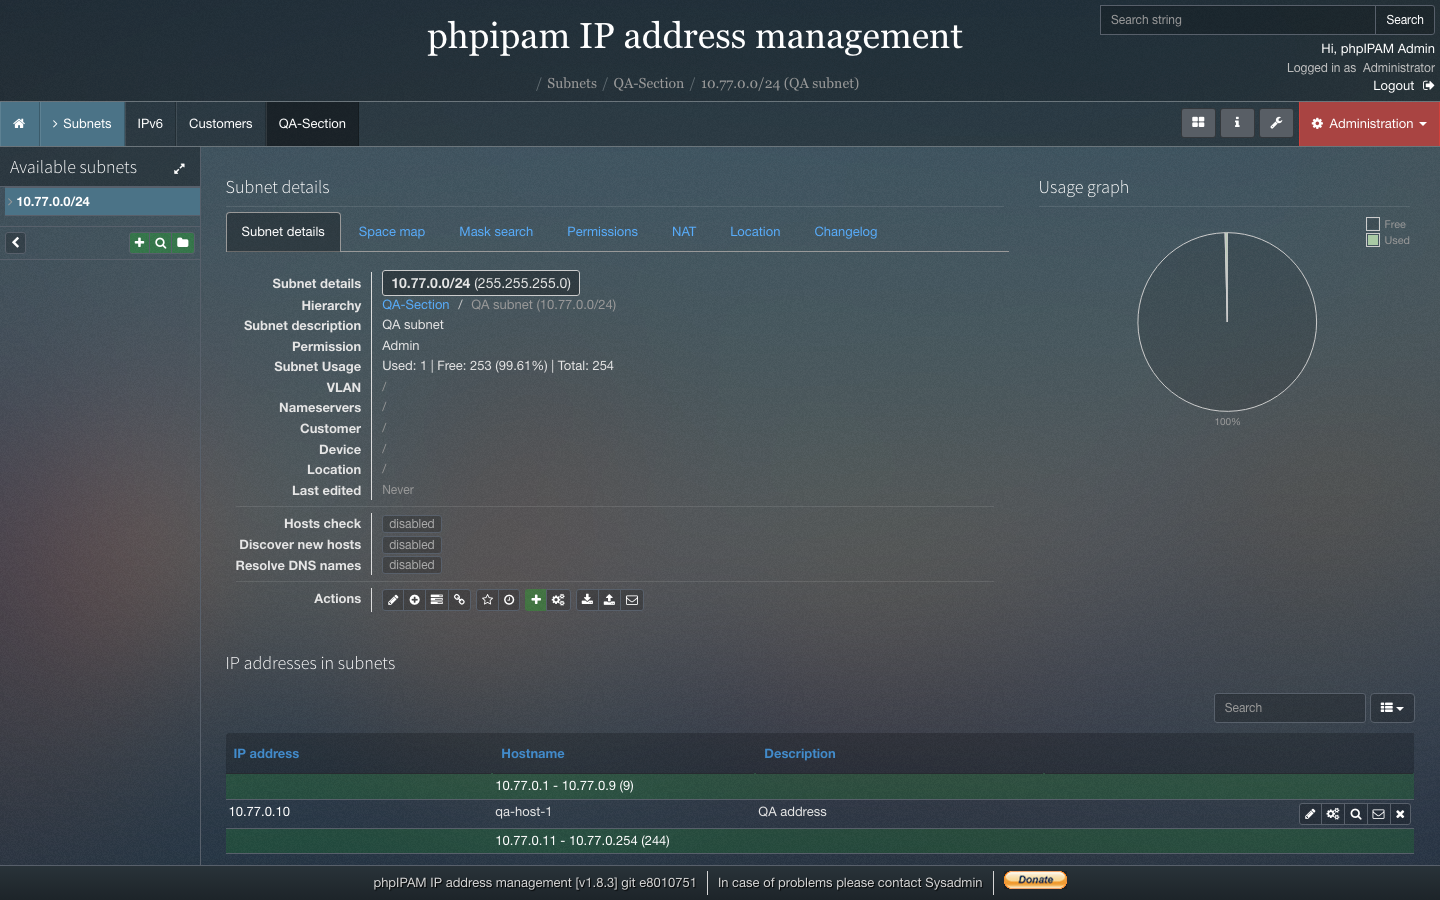This screenshot has width=1440, height=900.
Task: Open the Permissions tab
Action: (602, 232)
